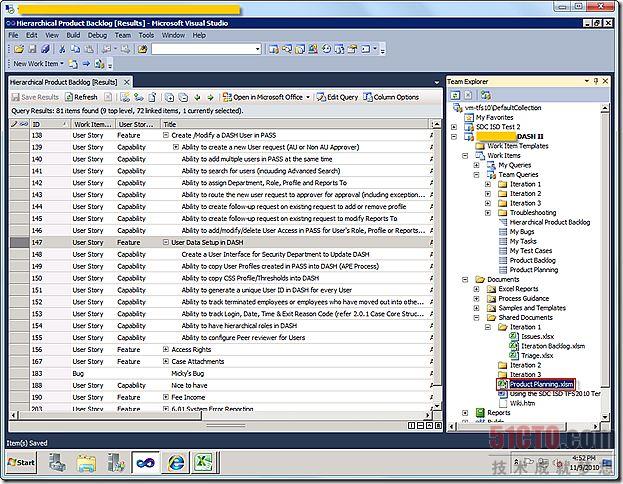Open the Product Backlog query
Image resolution: width=623 pixels, height=484 pixels.
tap(532, 260)
